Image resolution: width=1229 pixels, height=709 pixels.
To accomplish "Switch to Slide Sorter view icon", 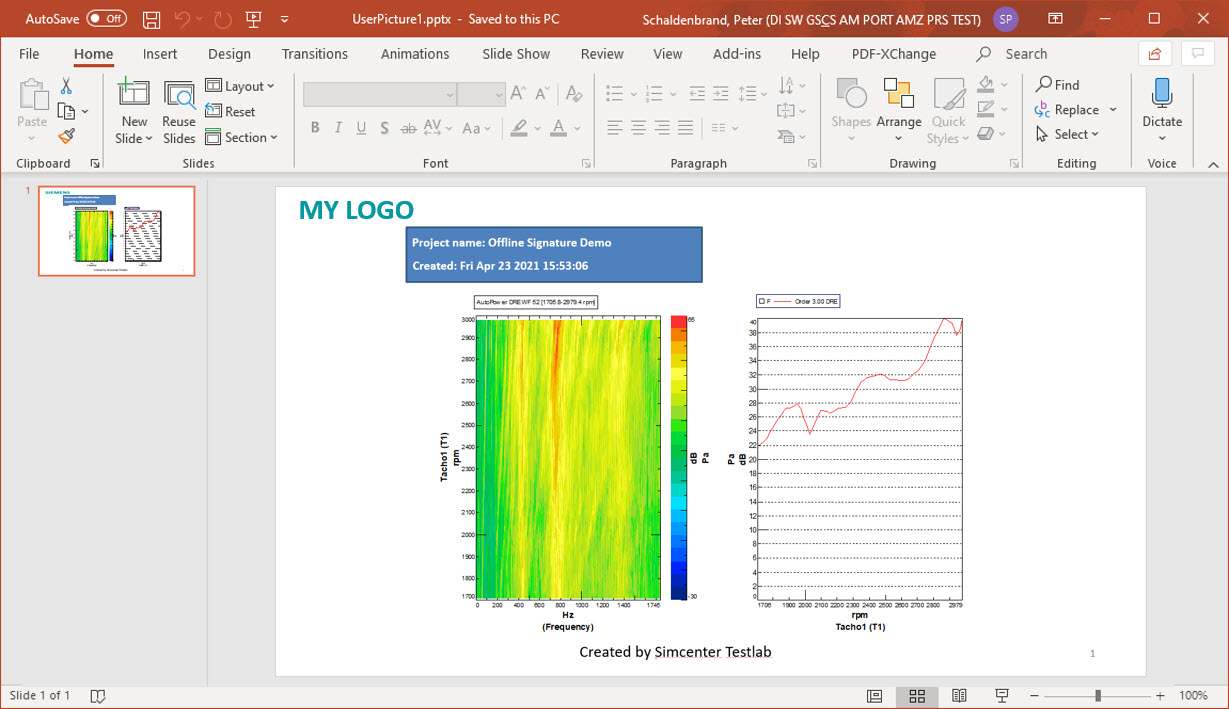I will point(917,696).
